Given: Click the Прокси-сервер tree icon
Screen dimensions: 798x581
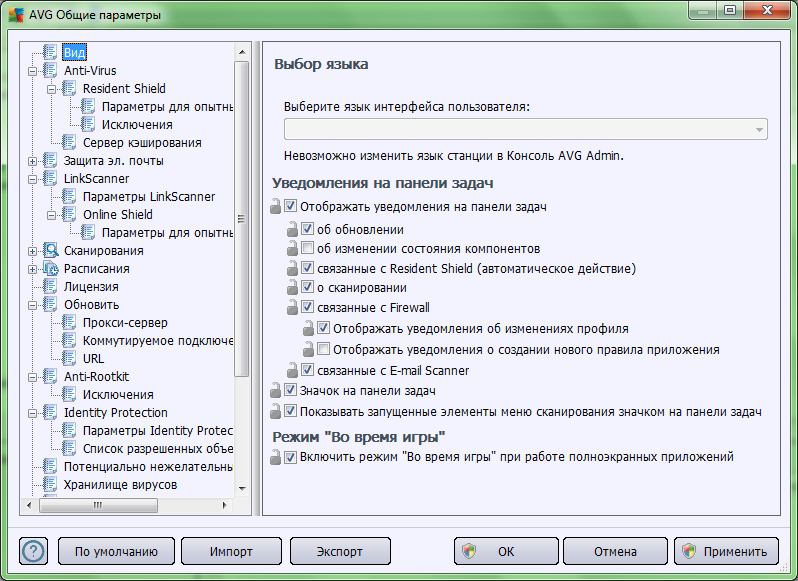Looking at the screenshot, I should click(x=69, y=323).
